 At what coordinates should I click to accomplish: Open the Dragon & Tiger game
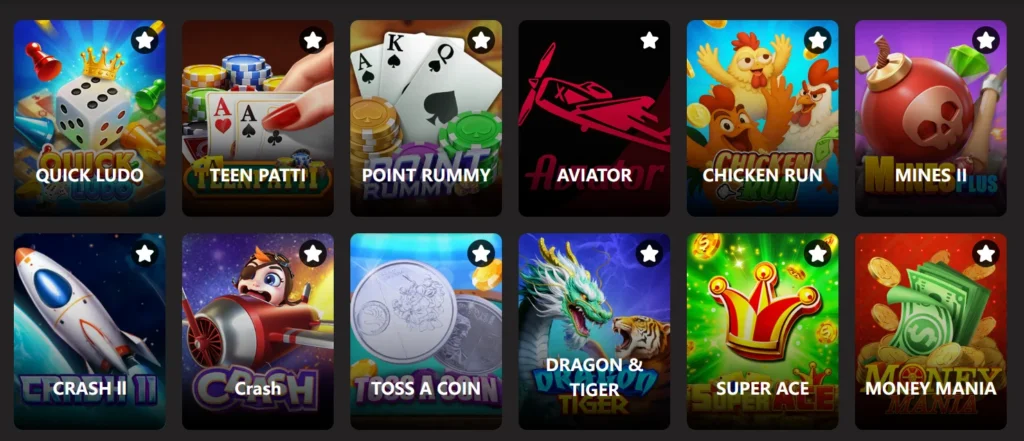pos(594,331)
